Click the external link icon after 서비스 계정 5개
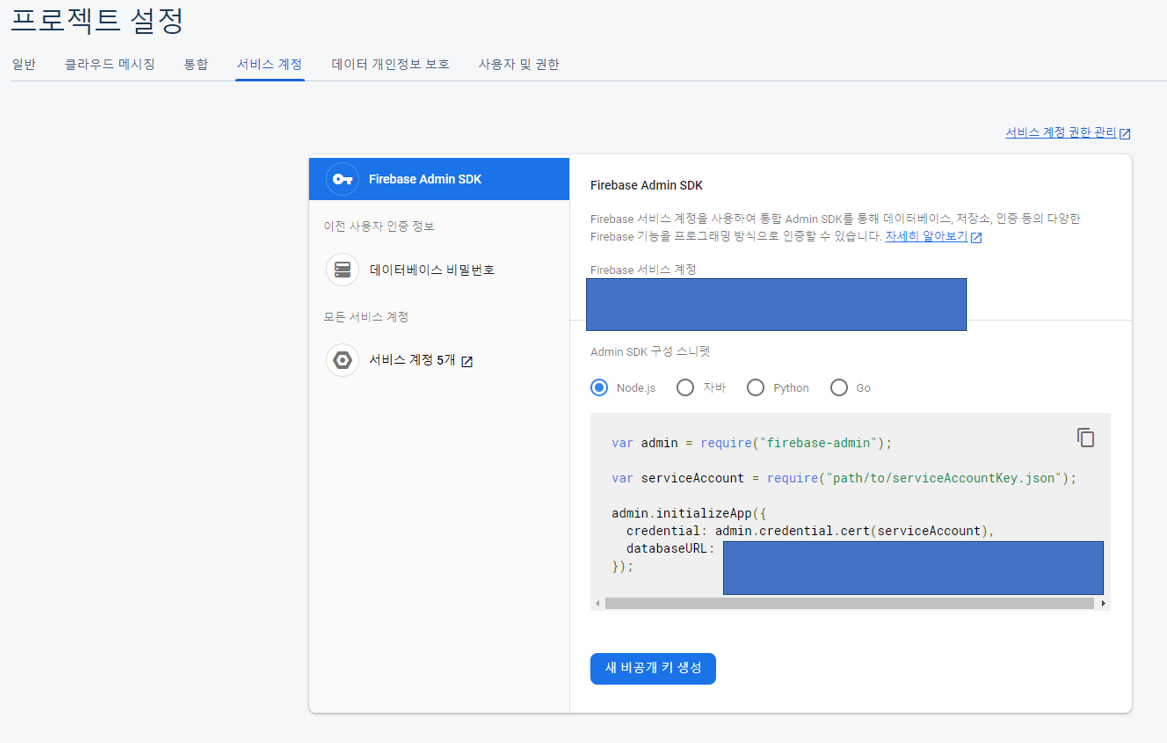The height and width of the screenshot is (743, 1167). click(467, 361)
